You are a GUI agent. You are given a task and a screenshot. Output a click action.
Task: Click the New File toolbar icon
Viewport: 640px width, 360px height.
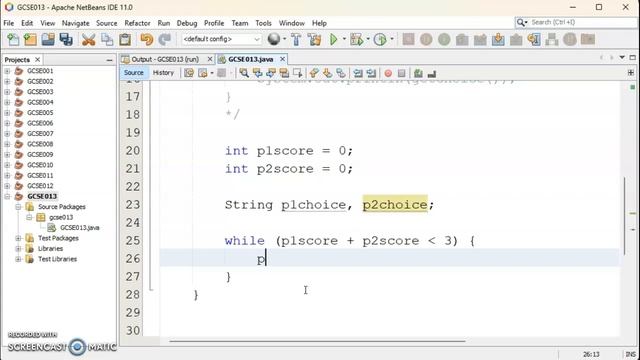coord(13,40)
